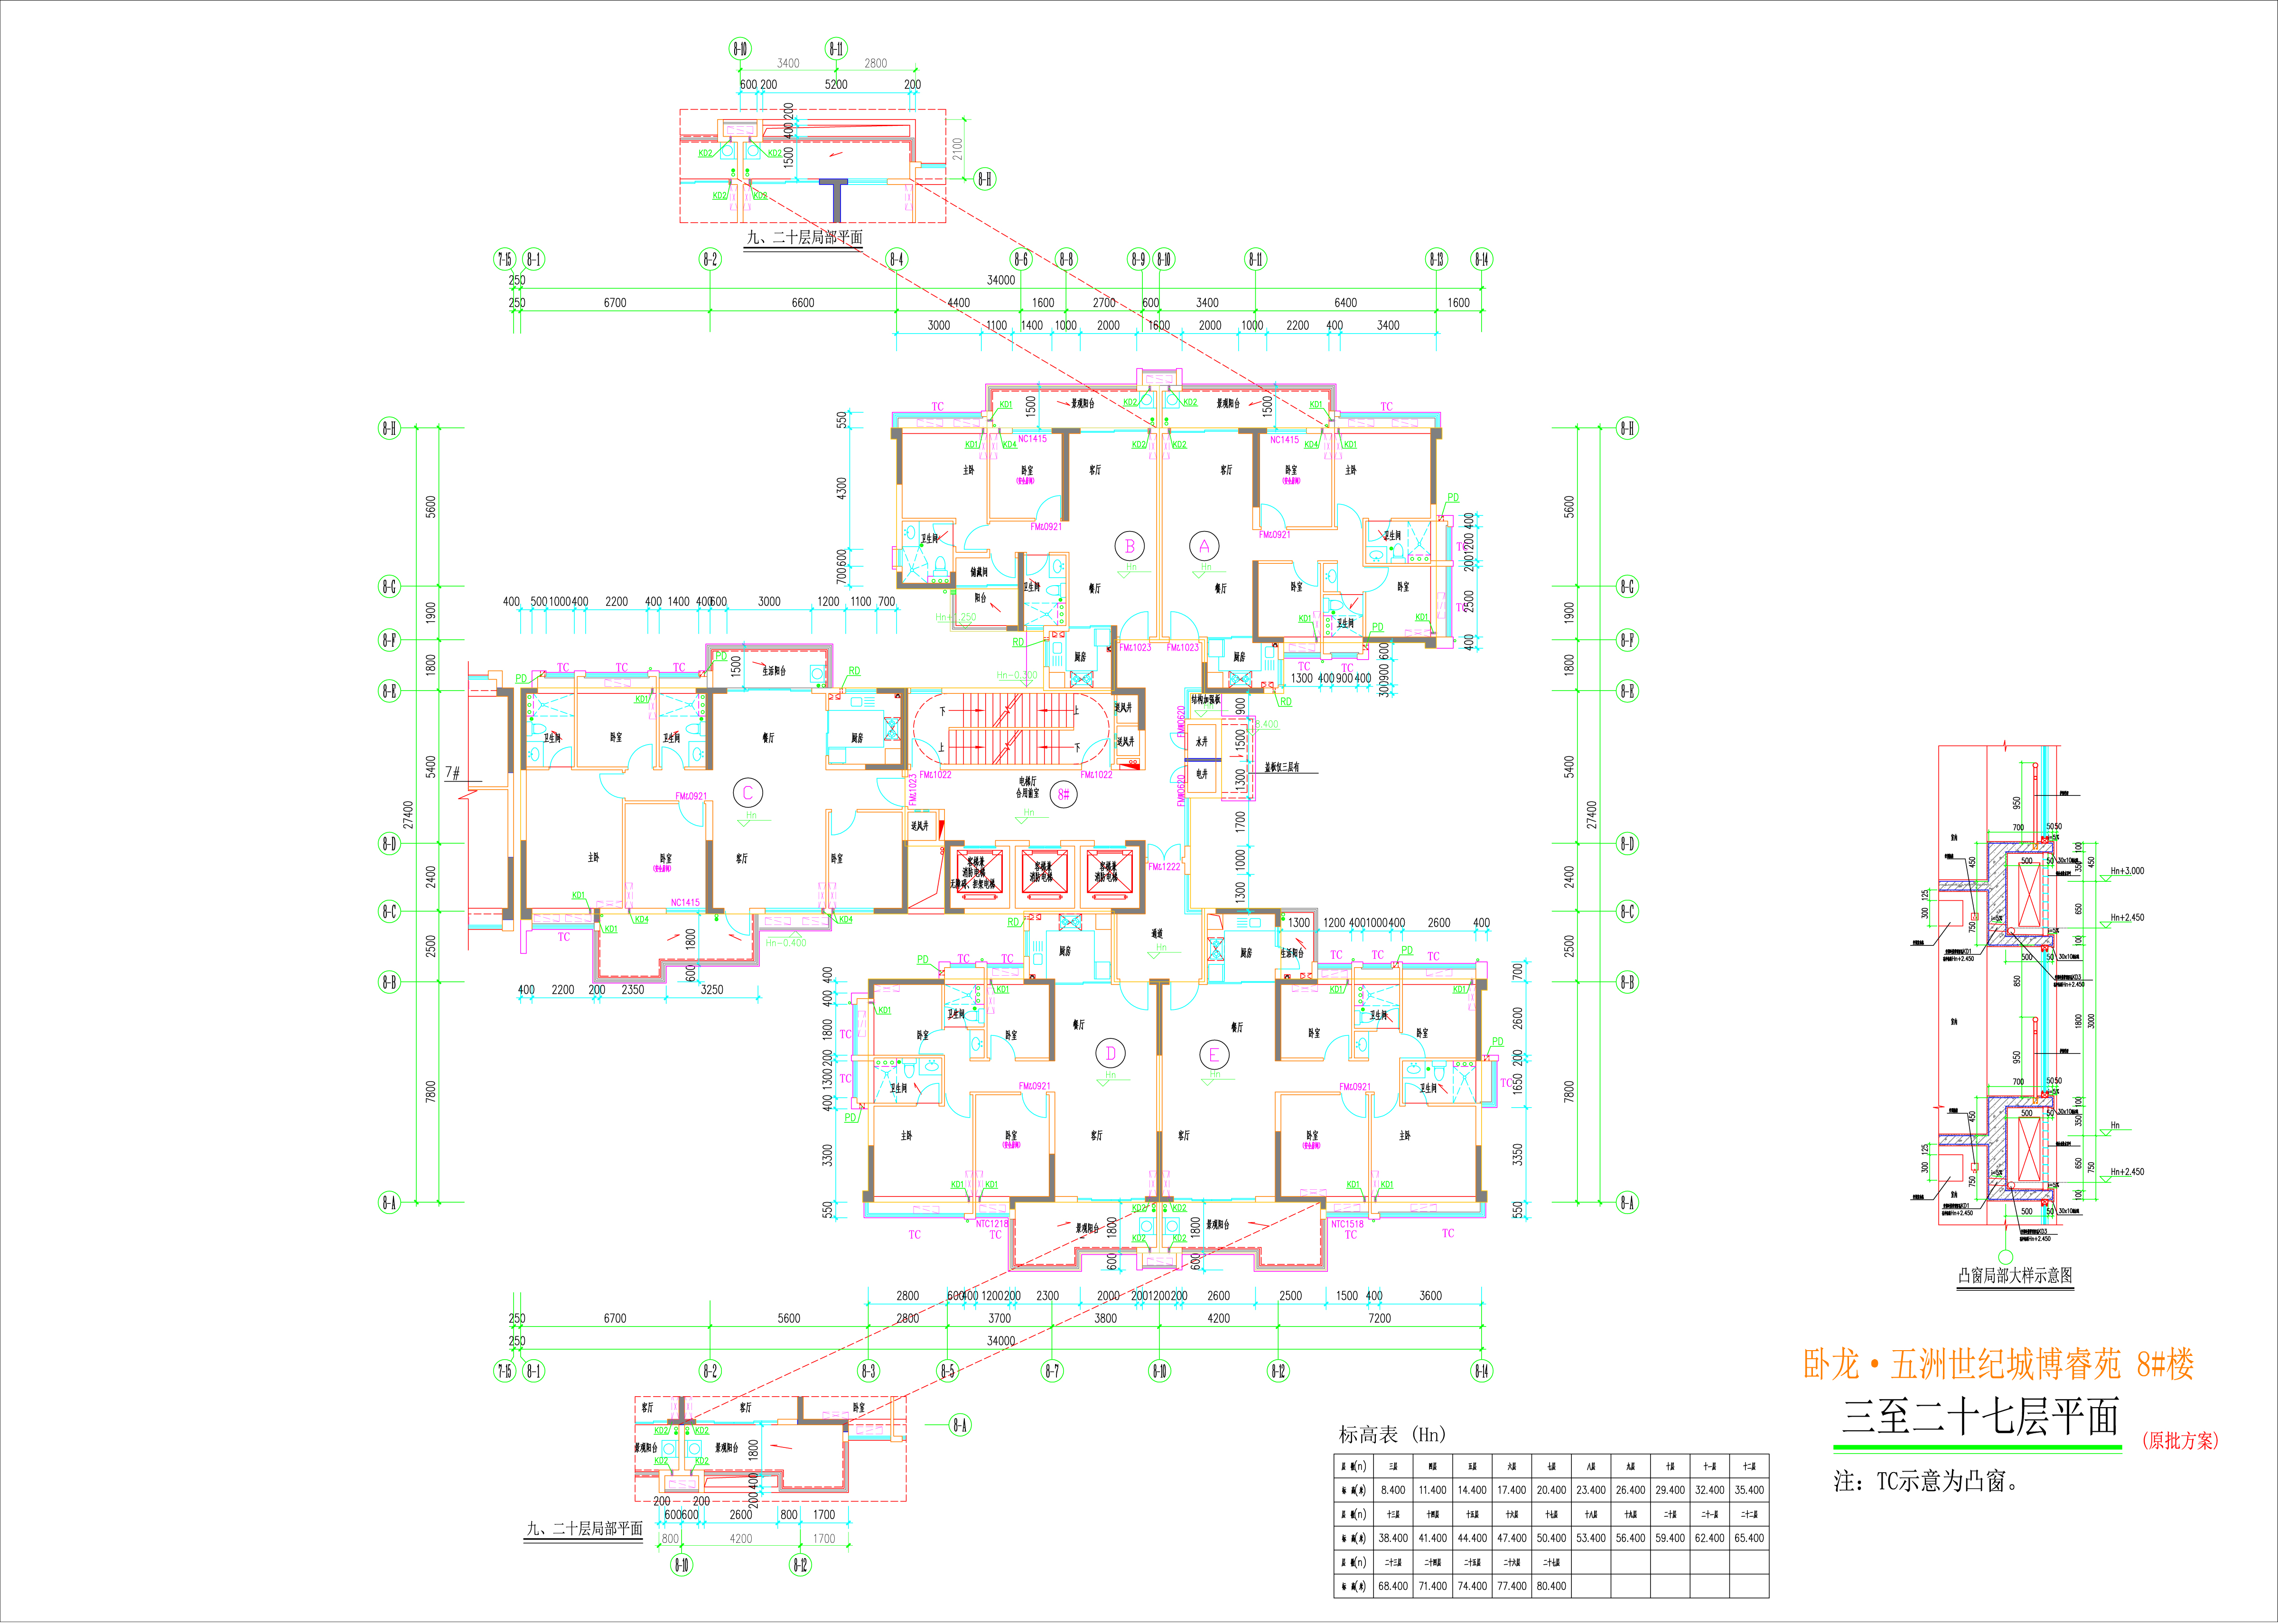Click the circled unit label D
This screenshot has width=2278, height=1624.
tap(1110, 1053)
